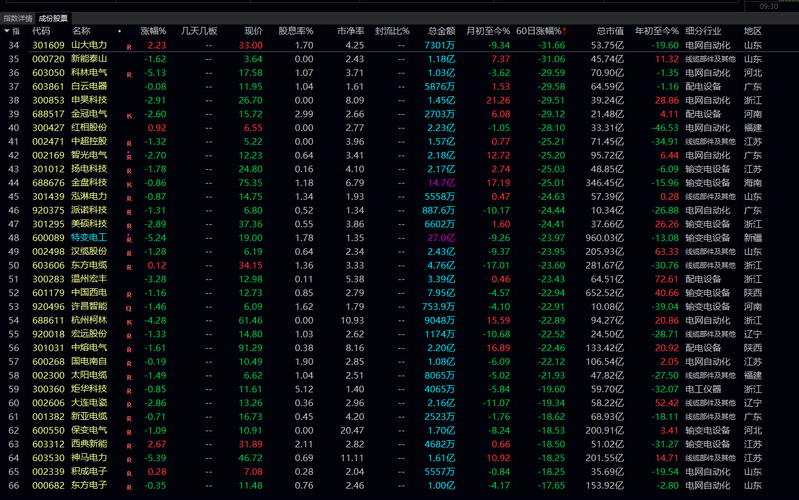Image resolution: width=799 pixels, height=500 pixels.
Task: Click the R marker on 特变电工 row
Action: tap(129, 239)
